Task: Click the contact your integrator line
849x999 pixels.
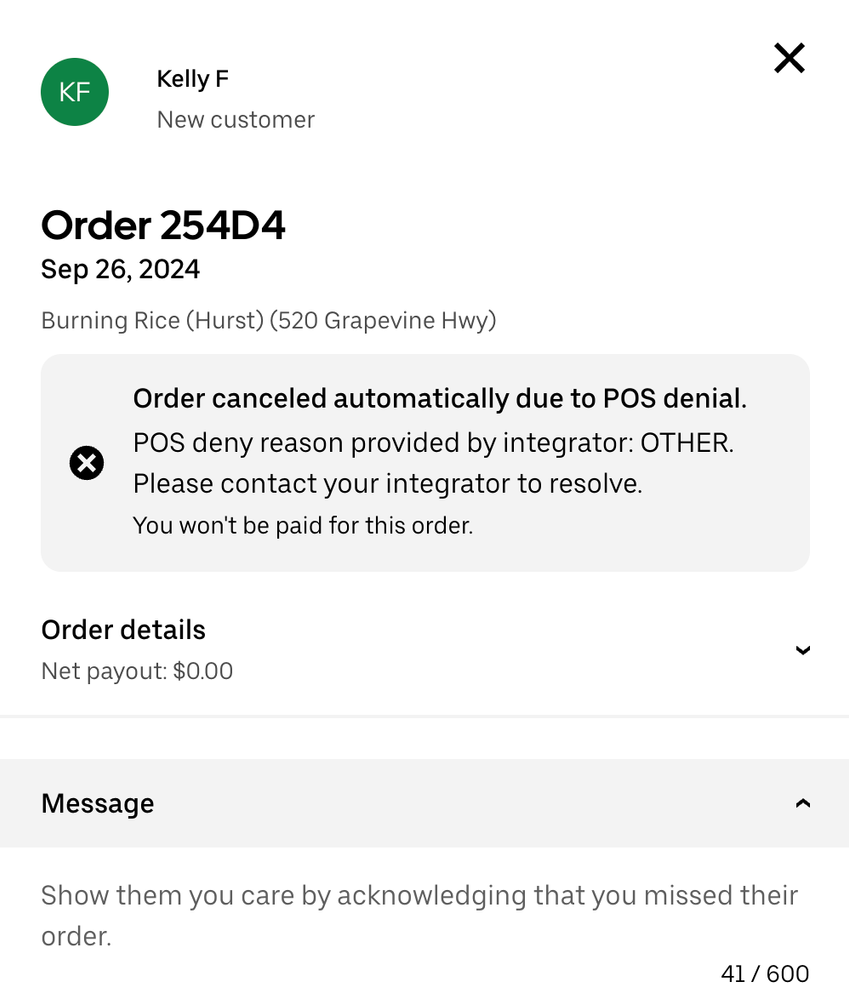Action: tap(387, 484)
